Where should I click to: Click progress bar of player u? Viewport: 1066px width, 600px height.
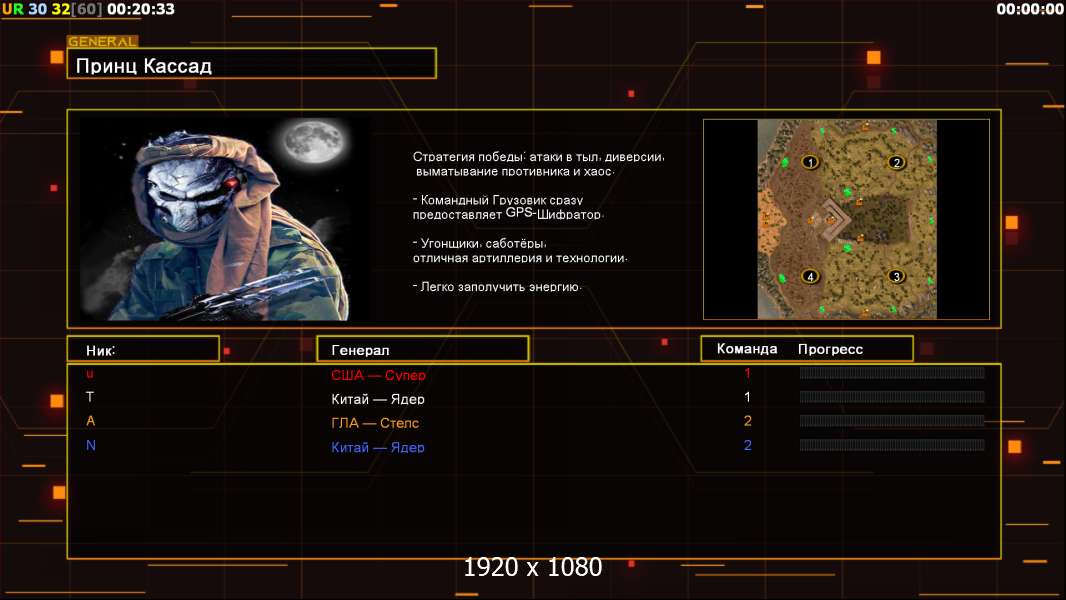(892, 372)
